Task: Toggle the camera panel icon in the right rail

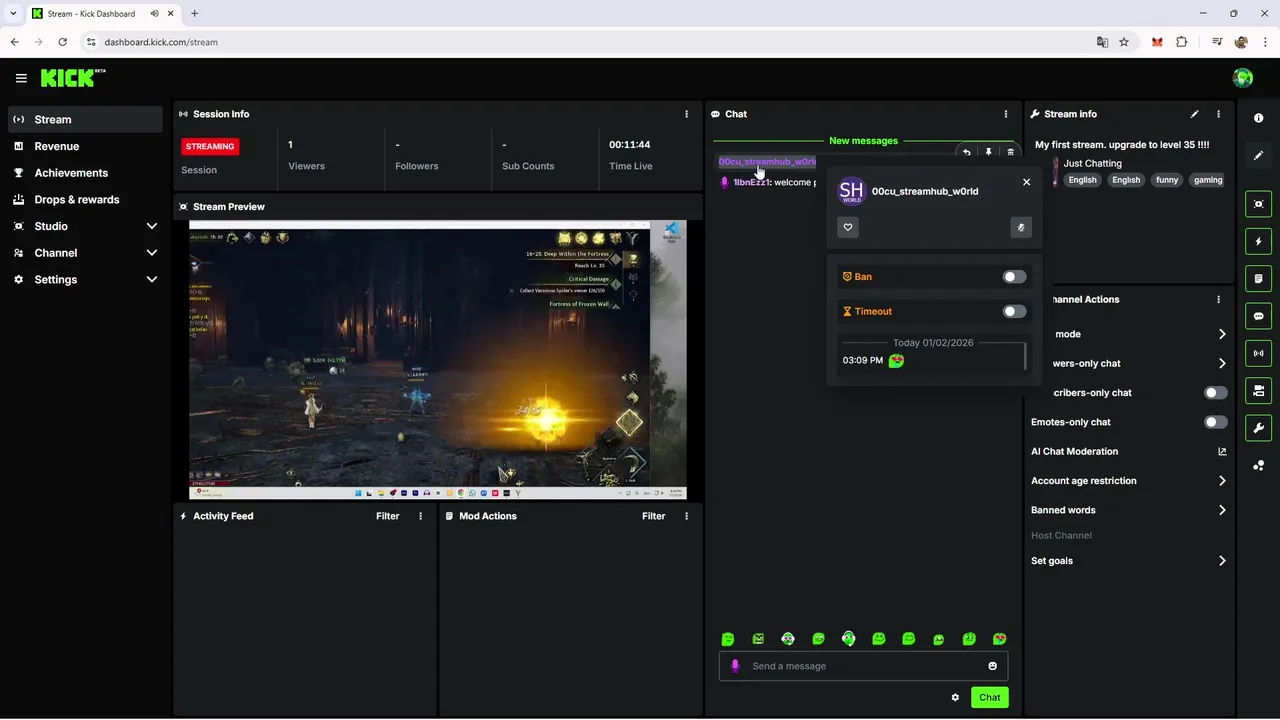Action: [x=1258, y=390]
